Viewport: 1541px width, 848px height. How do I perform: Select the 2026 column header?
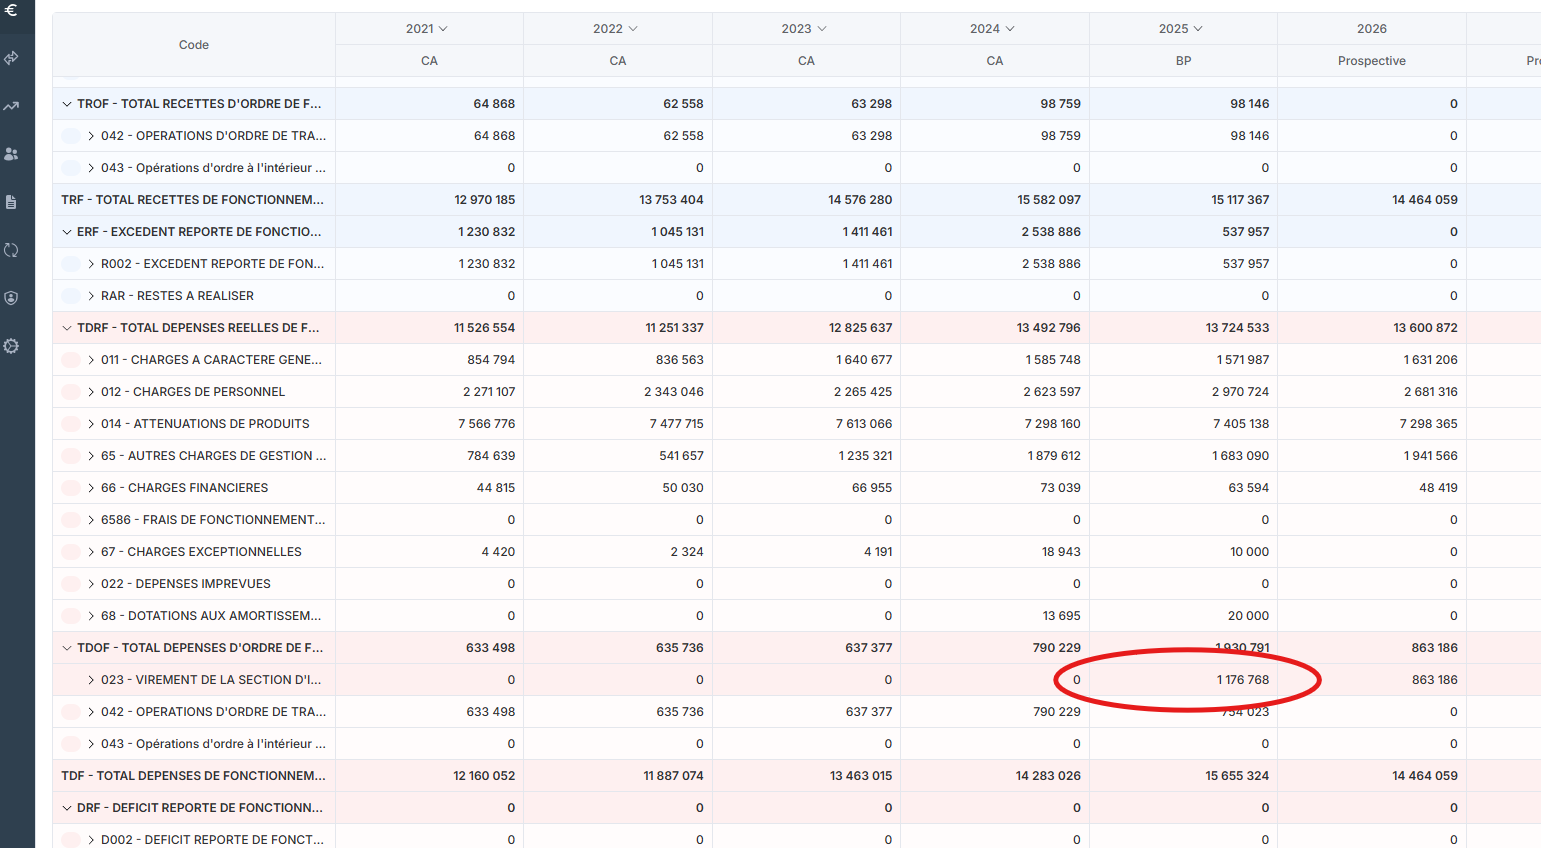pos(1371,29)
